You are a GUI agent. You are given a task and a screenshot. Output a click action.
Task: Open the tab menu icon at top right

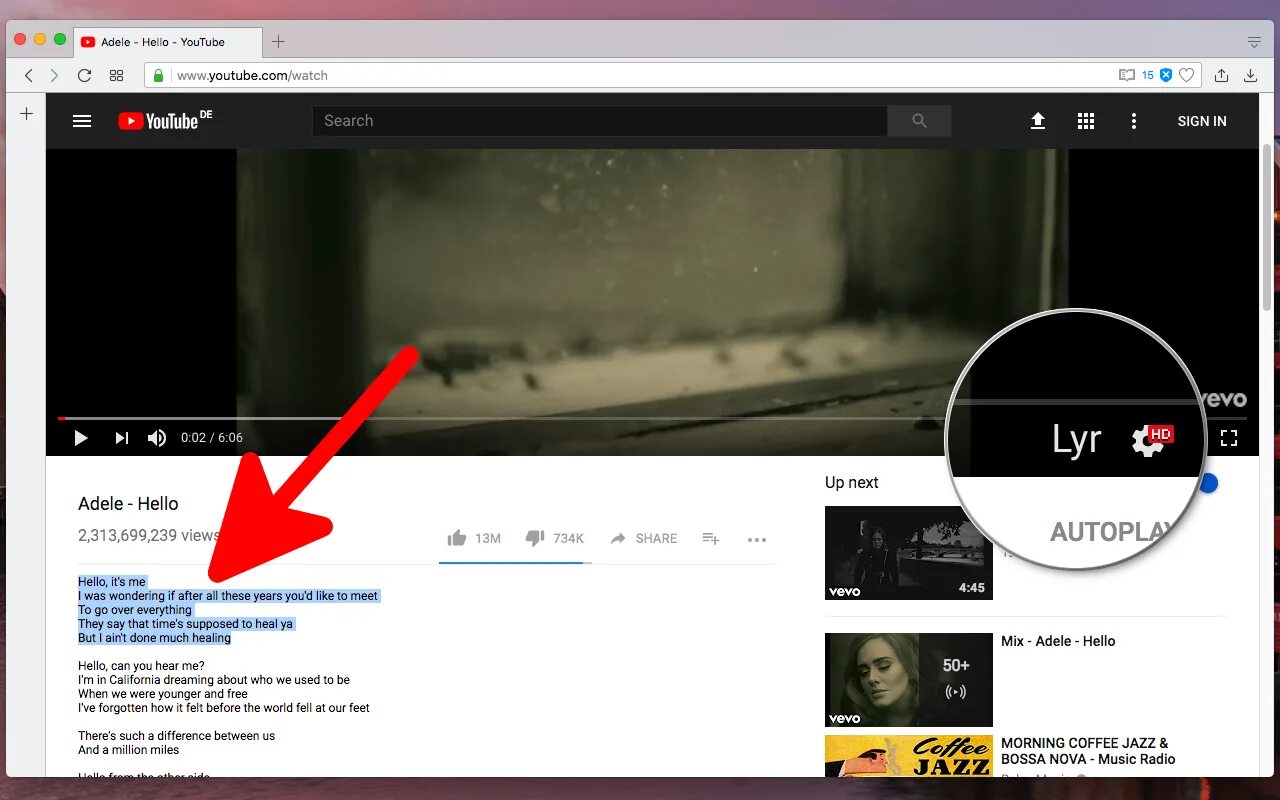(x=1254, y=42)
